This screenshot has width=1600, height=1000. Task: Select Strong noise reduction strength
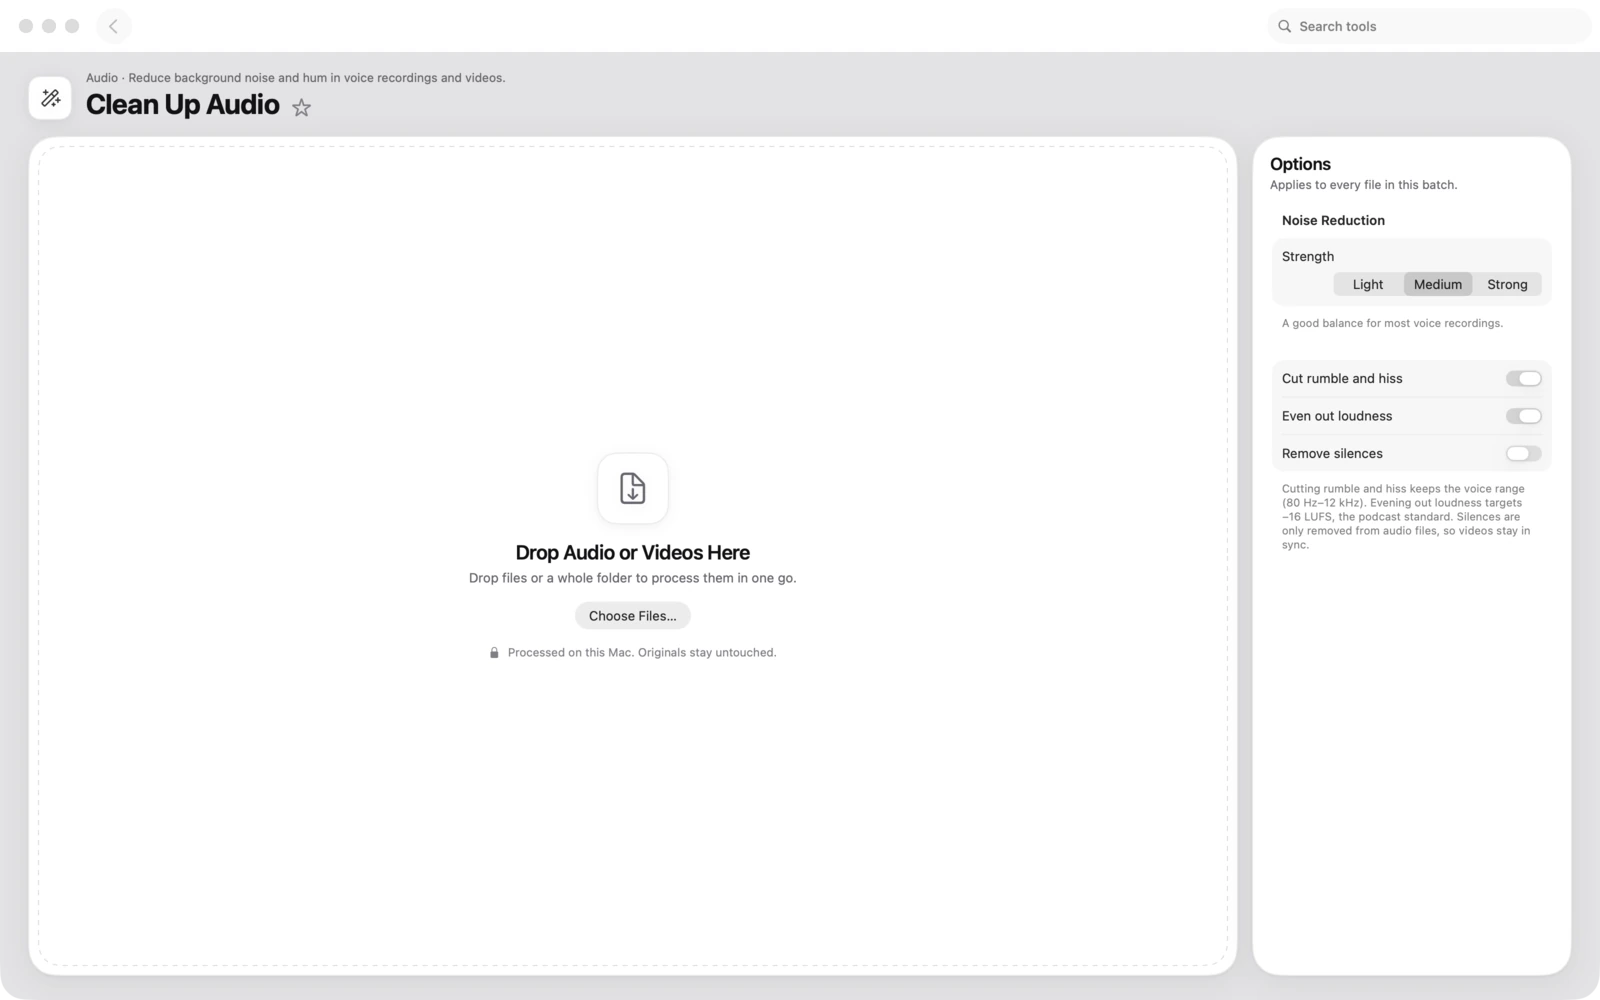click(1507, 284)
